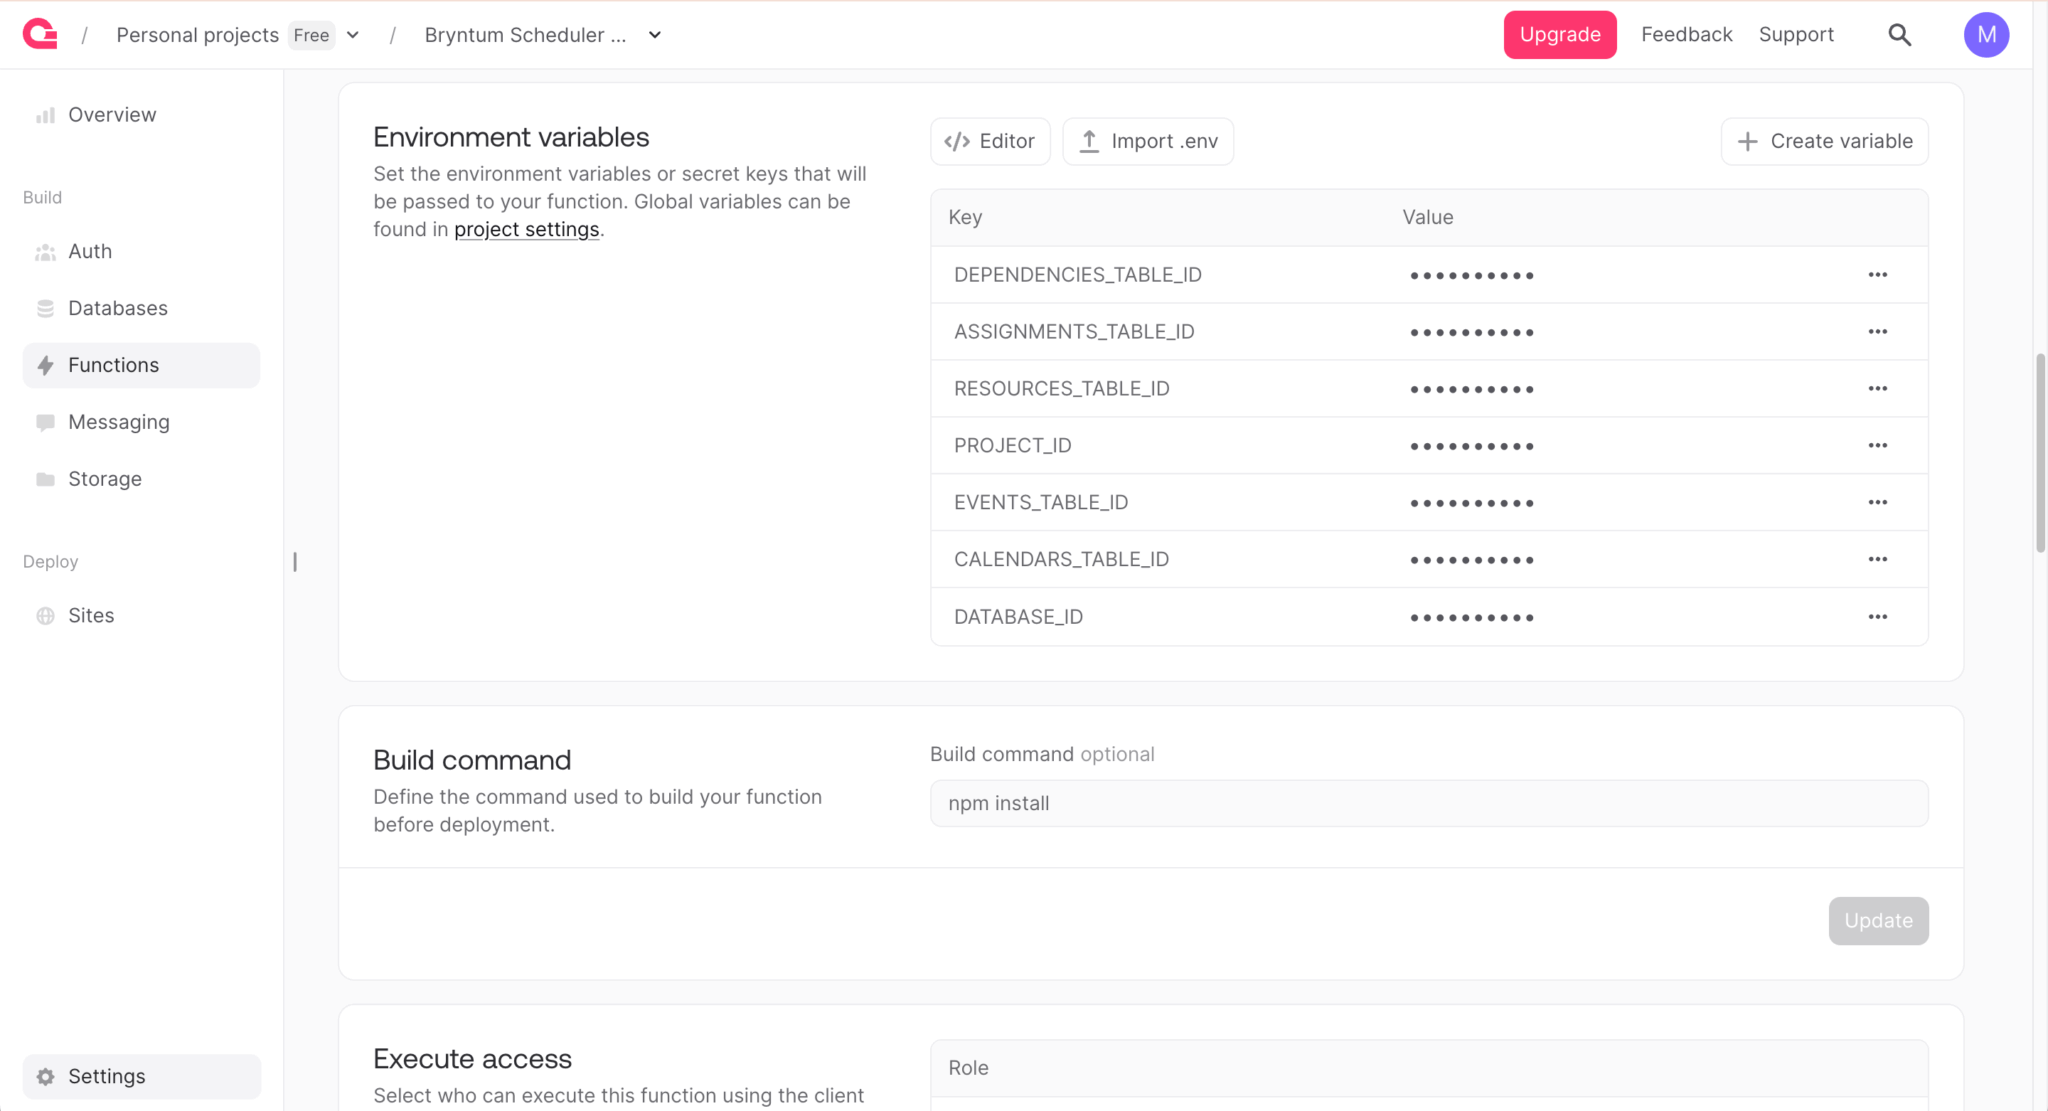Open Settings at sidebar bottom
Screen dimensions: 2048x1111
[106, 1076]
